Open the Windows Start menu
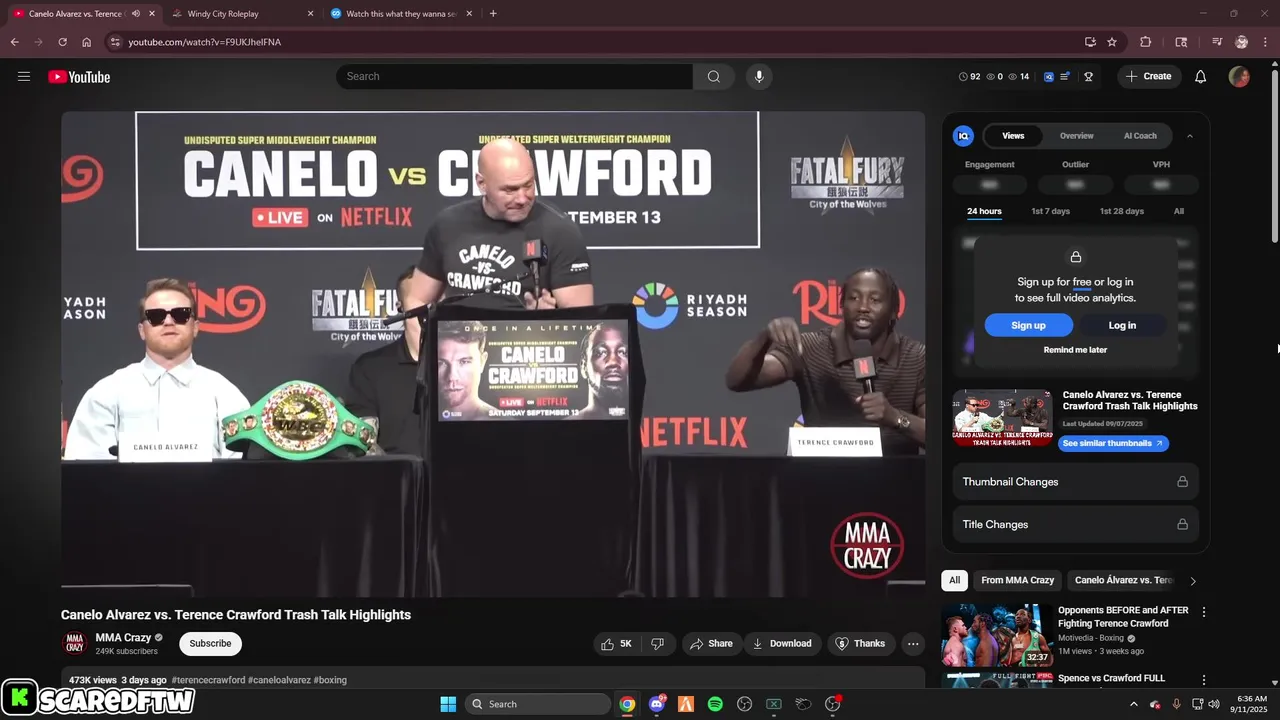The width and height of the screenshot is (1280, 720). 448,704
